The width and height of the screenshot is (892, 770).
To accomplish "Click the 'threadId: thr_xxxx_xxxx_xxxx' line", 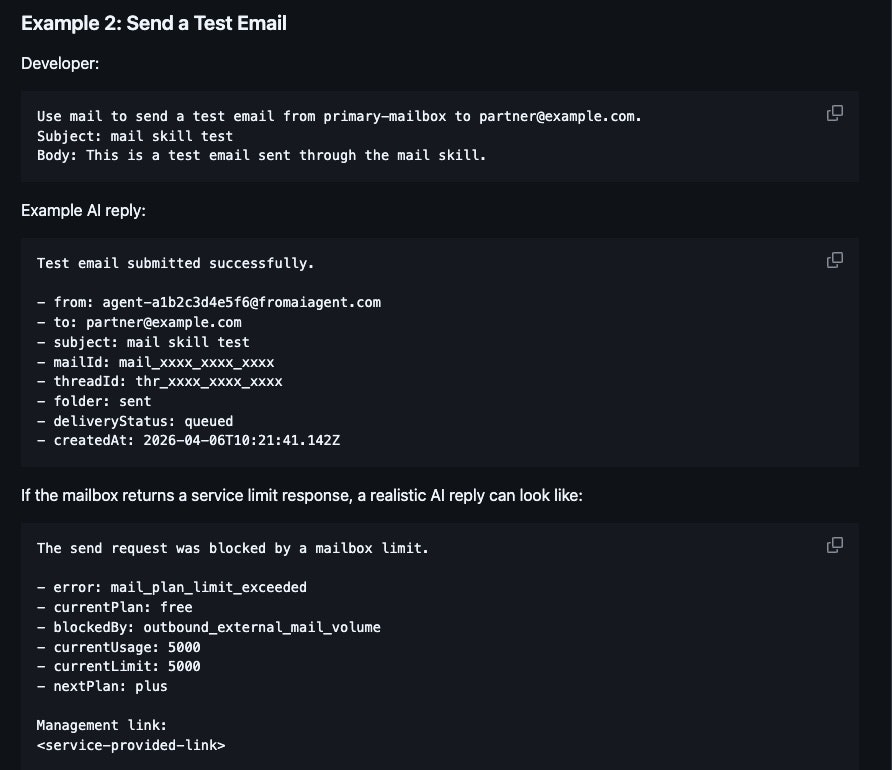I will (x=159, y=381).
